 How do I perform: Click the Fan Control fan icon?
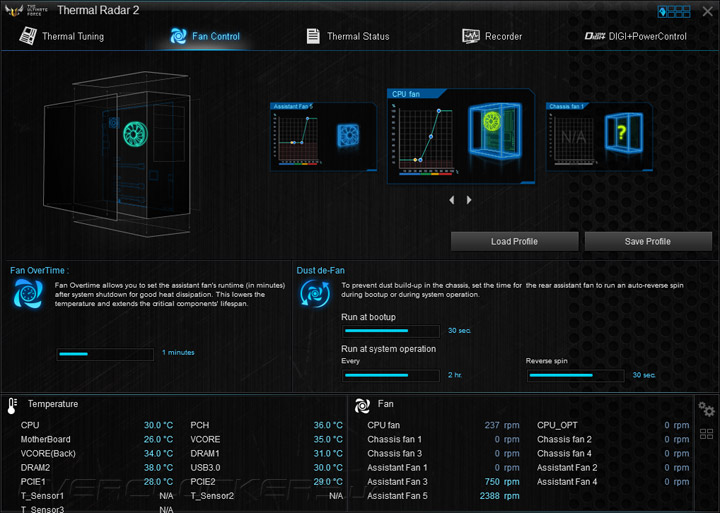178,36
